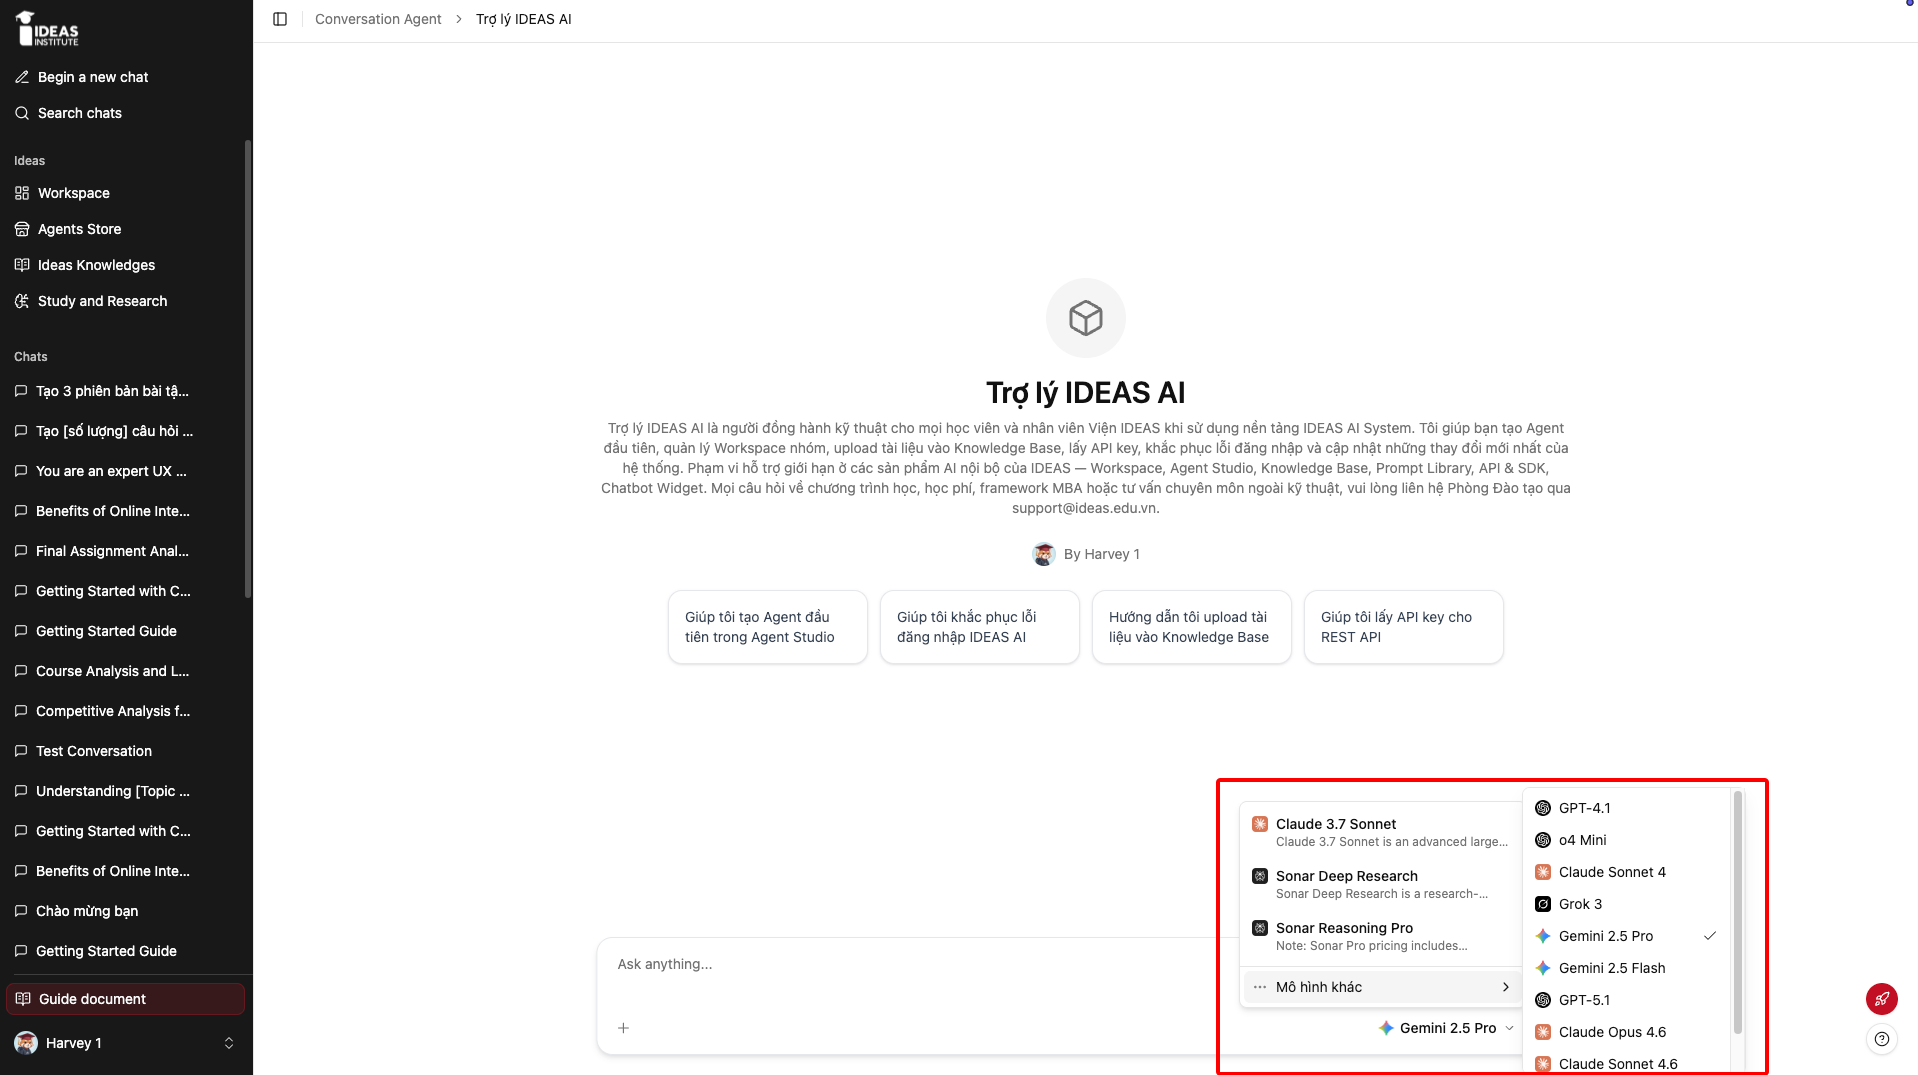Open Ideas Knowledges
1918x1075 pixels.
(125, 265)
